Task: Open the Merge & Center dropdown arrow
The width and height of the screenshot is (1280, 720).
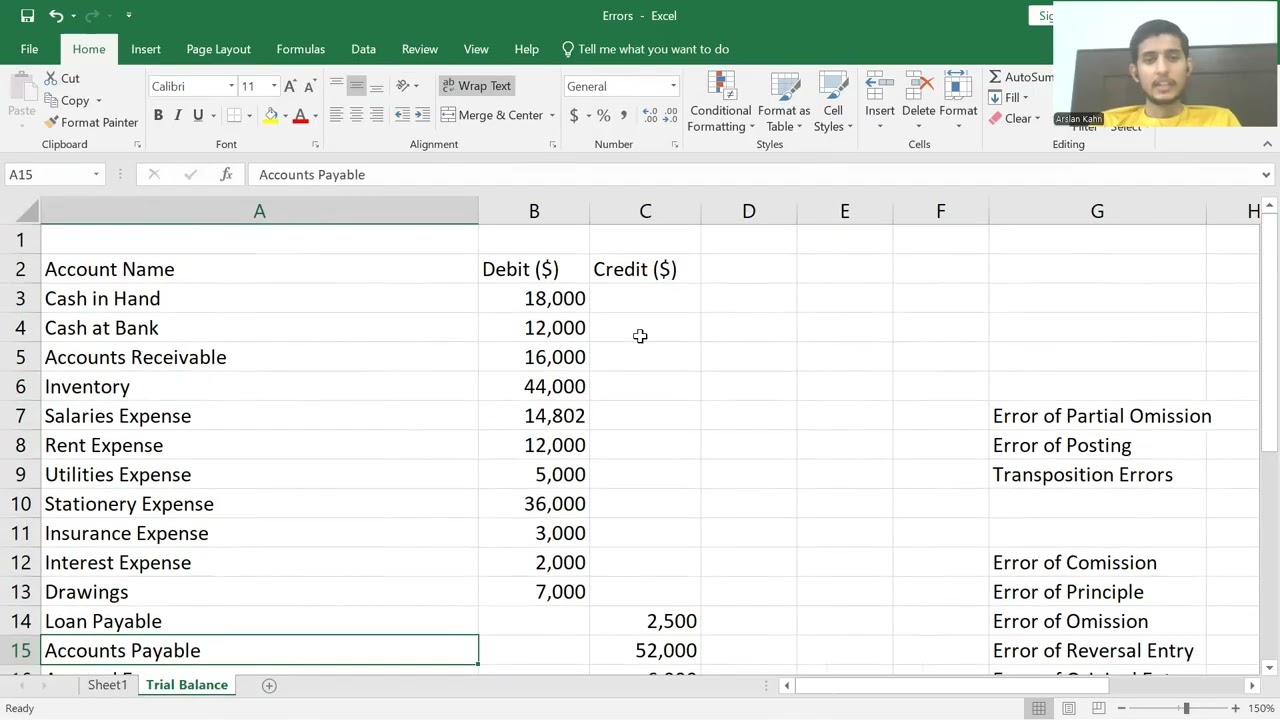Action: pos(552,116)
